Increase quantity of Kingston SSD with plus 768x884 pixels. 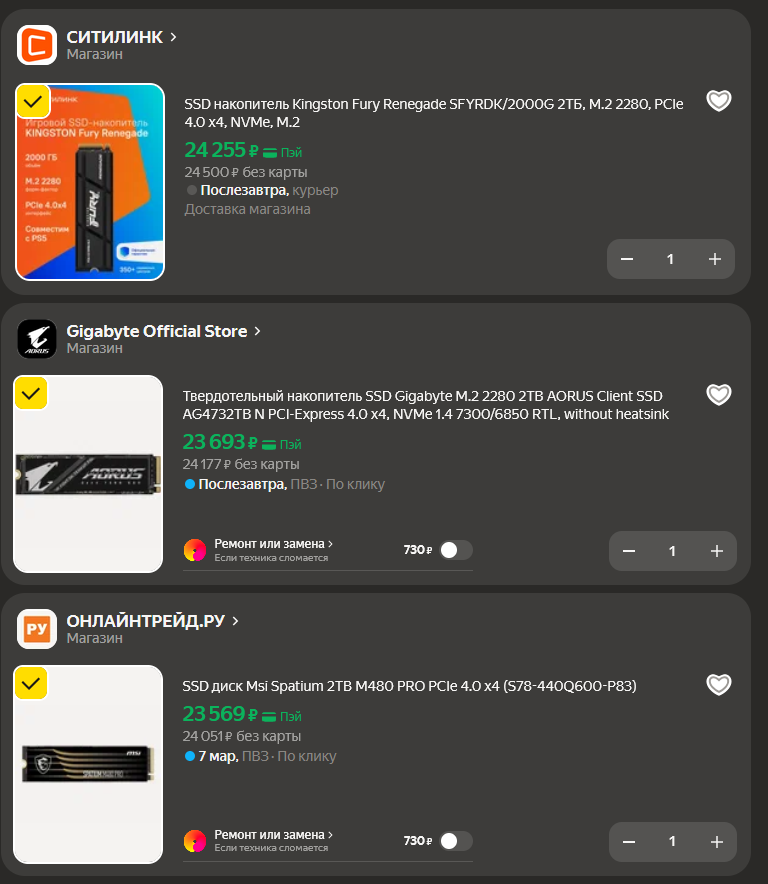point(714,259)
